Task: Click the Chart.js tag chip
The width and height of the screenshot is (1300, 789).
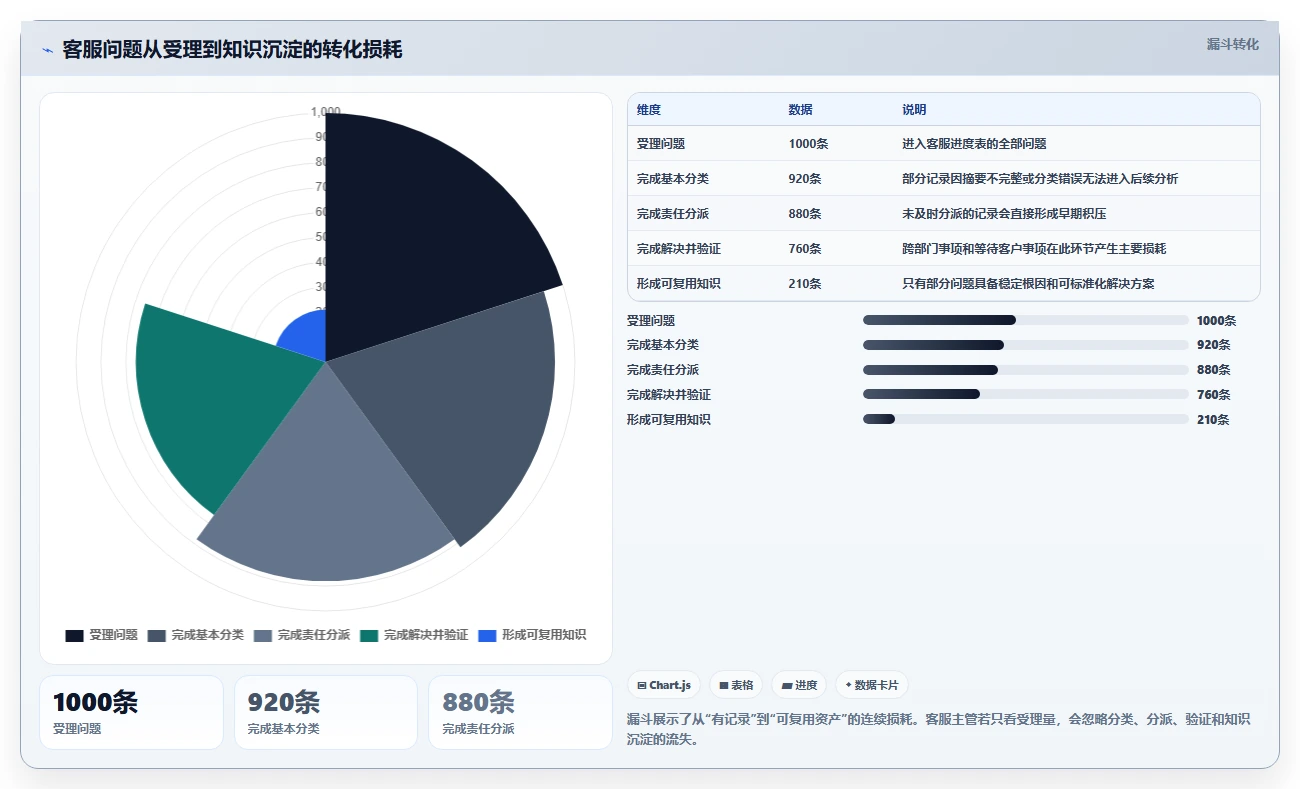Action: [x=664, y=685]
